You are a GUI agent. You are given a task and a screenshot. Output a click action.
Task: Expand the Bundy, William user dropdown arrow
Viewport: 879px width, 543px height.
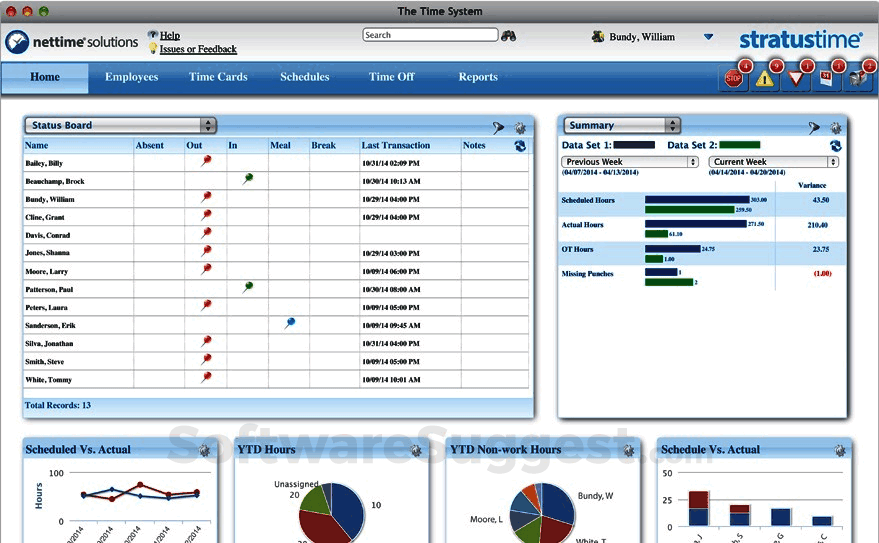[x=709, y=37]
